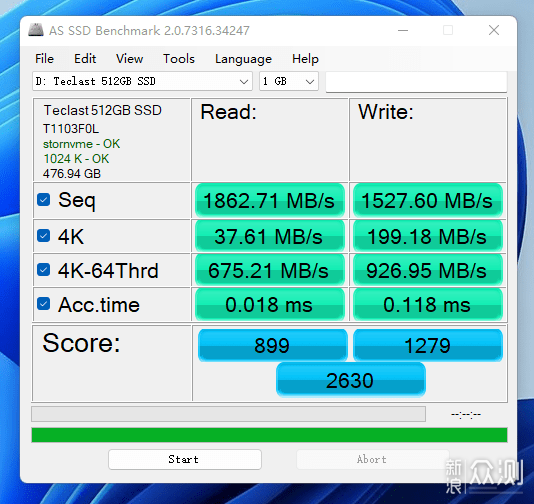Toggle the Acc.time test checkbox
The height and width of the screenshot is (504, 534).
coord(44,304)
